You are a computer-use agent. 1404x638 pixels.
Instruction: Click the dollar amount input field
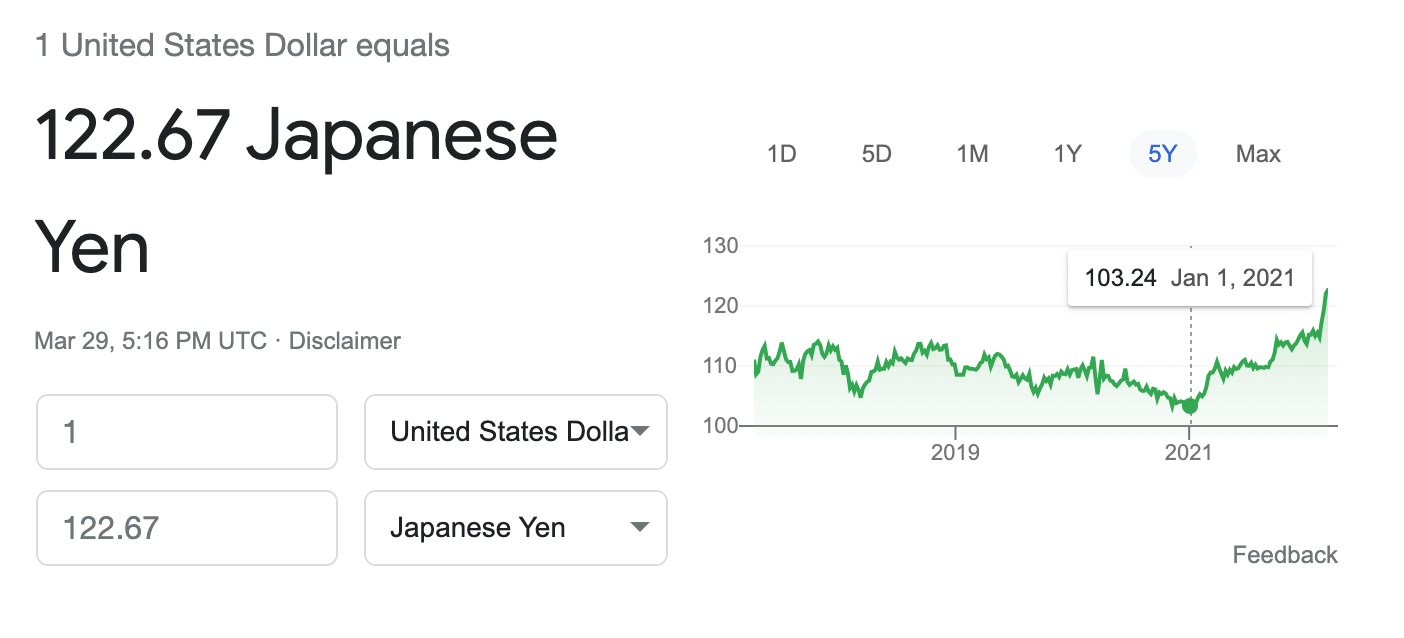pos(187,432)
